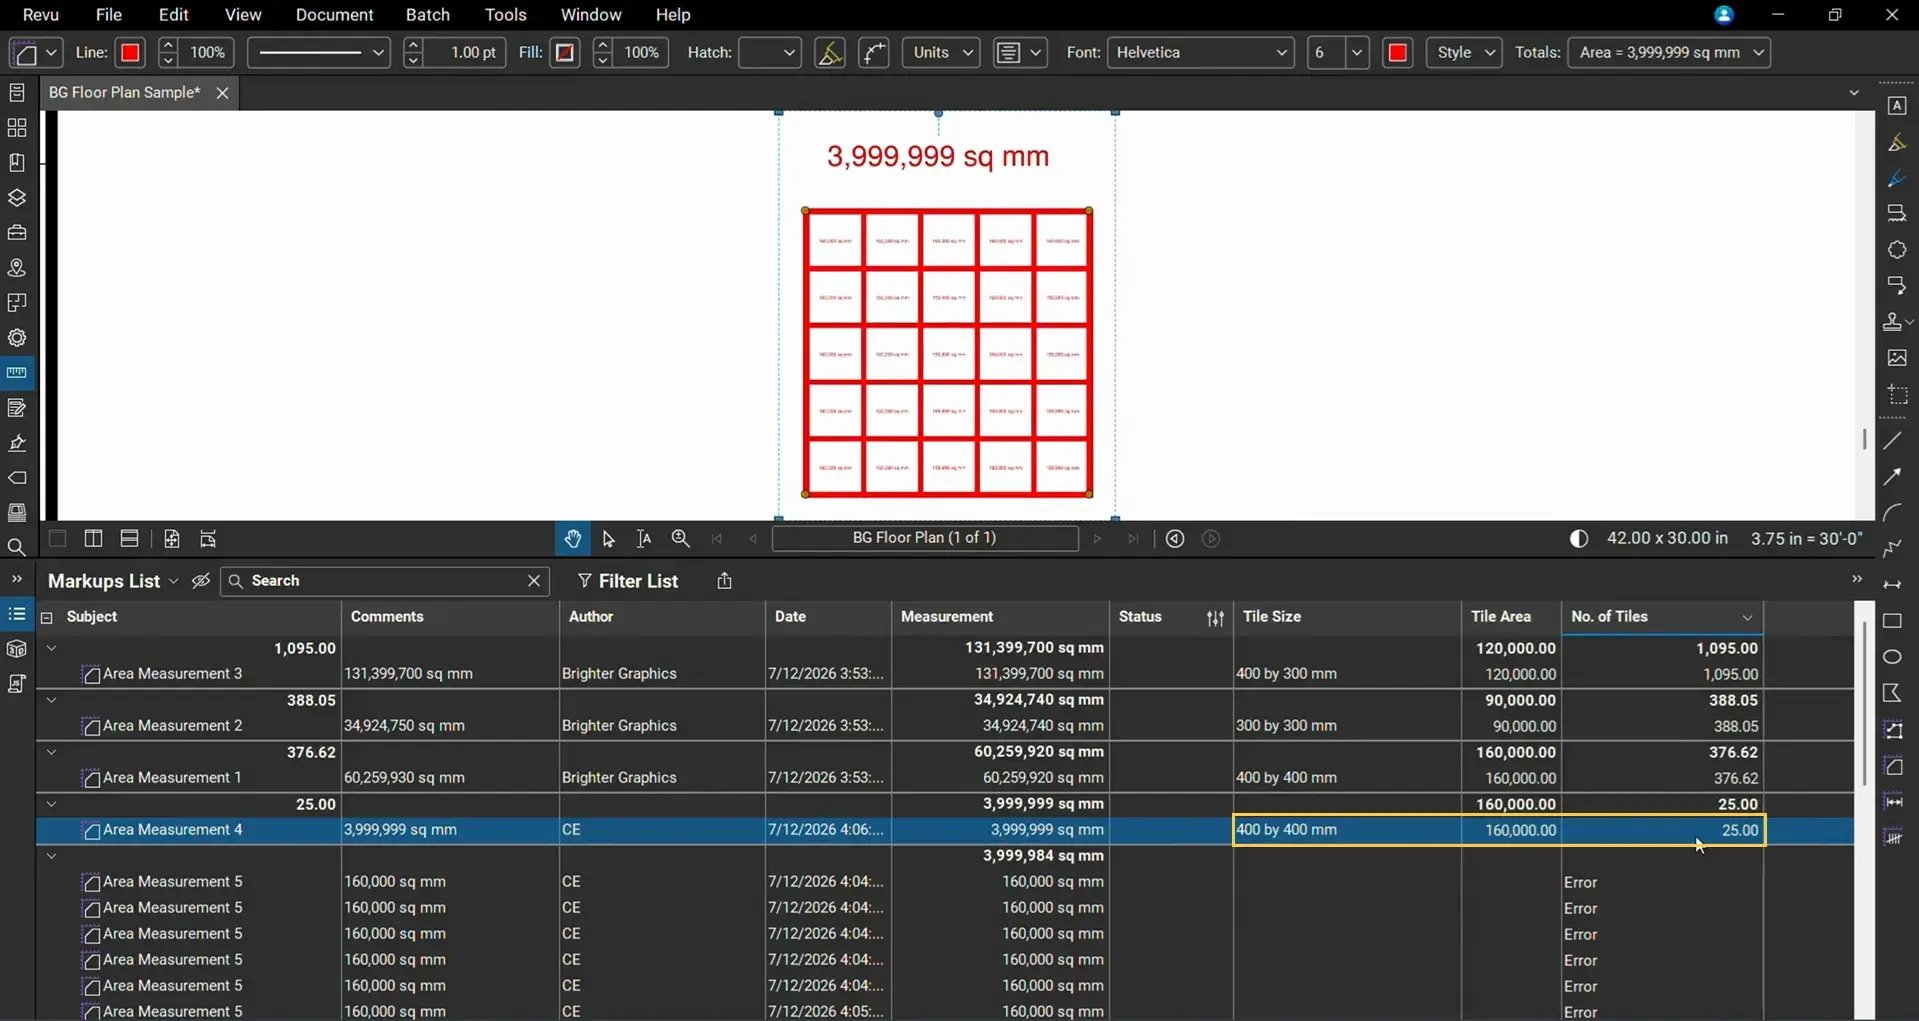The height and width of the screenshot is (1021, 1919).
Task: Open the Helvetica font dropdown
Action: (x=1200, y=53)
